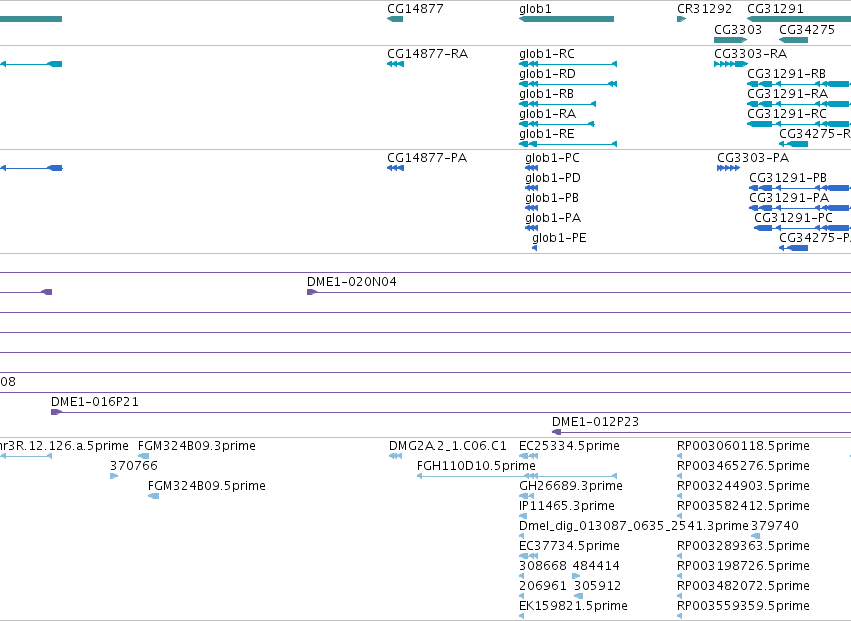Select transcript CG14877-RA

click(428, 54)
